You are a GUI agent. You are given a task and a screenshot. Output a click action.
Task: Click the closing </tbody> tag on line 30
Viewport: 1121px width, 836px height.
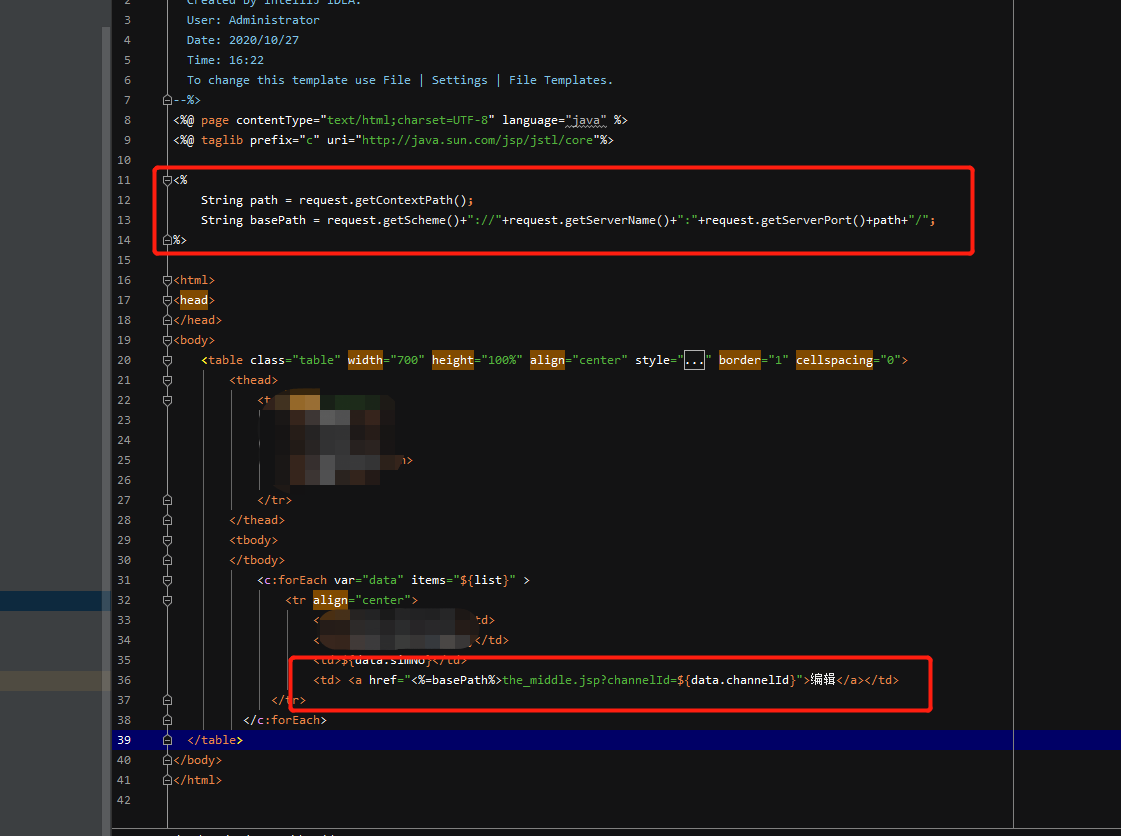pos(257,561)
